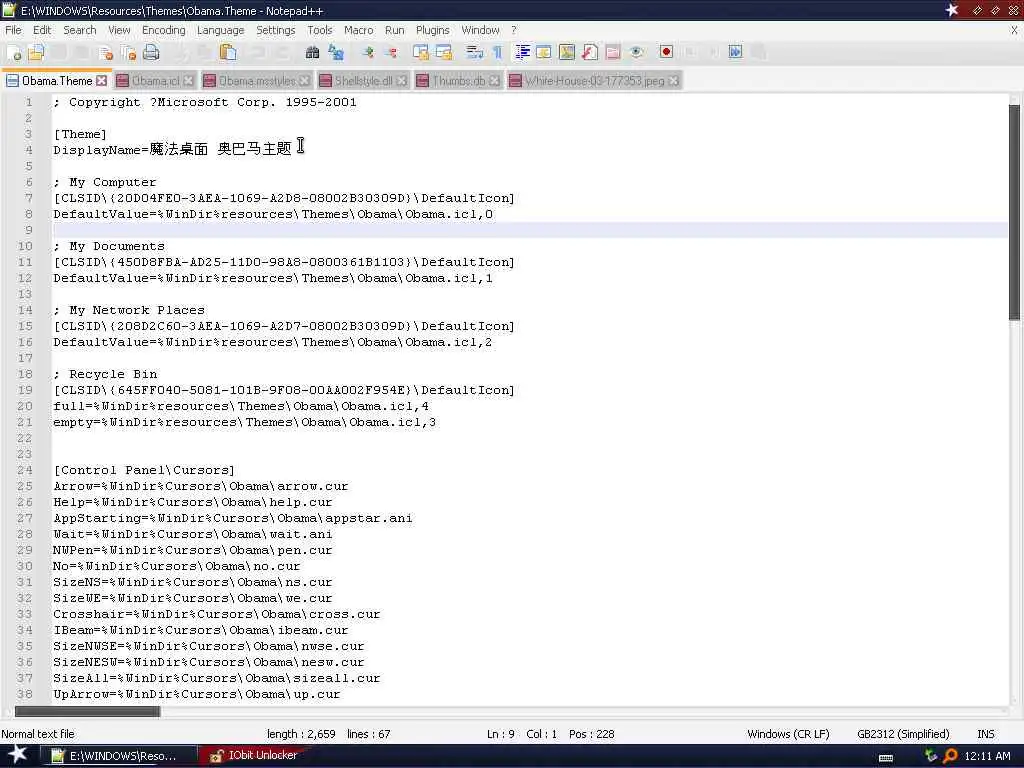Click the Zoom Out toolbar icon

(391, 52)
